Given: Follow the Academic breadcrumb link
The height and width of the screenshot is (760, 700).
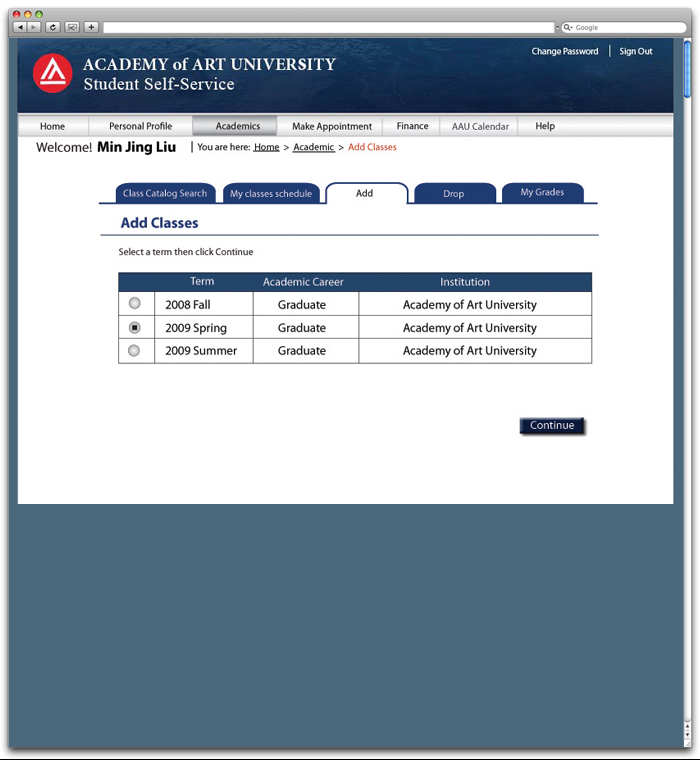Looking at the screenshot, I should [314, 147].
